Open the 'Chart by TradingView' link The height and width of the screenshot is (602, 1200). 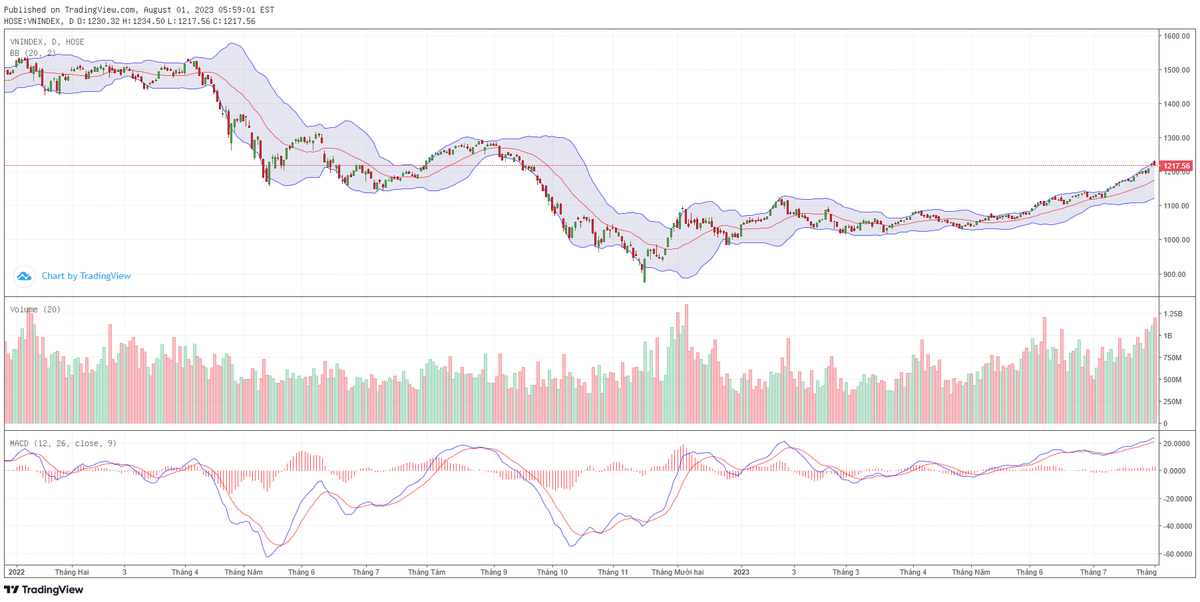pos(86,276)
